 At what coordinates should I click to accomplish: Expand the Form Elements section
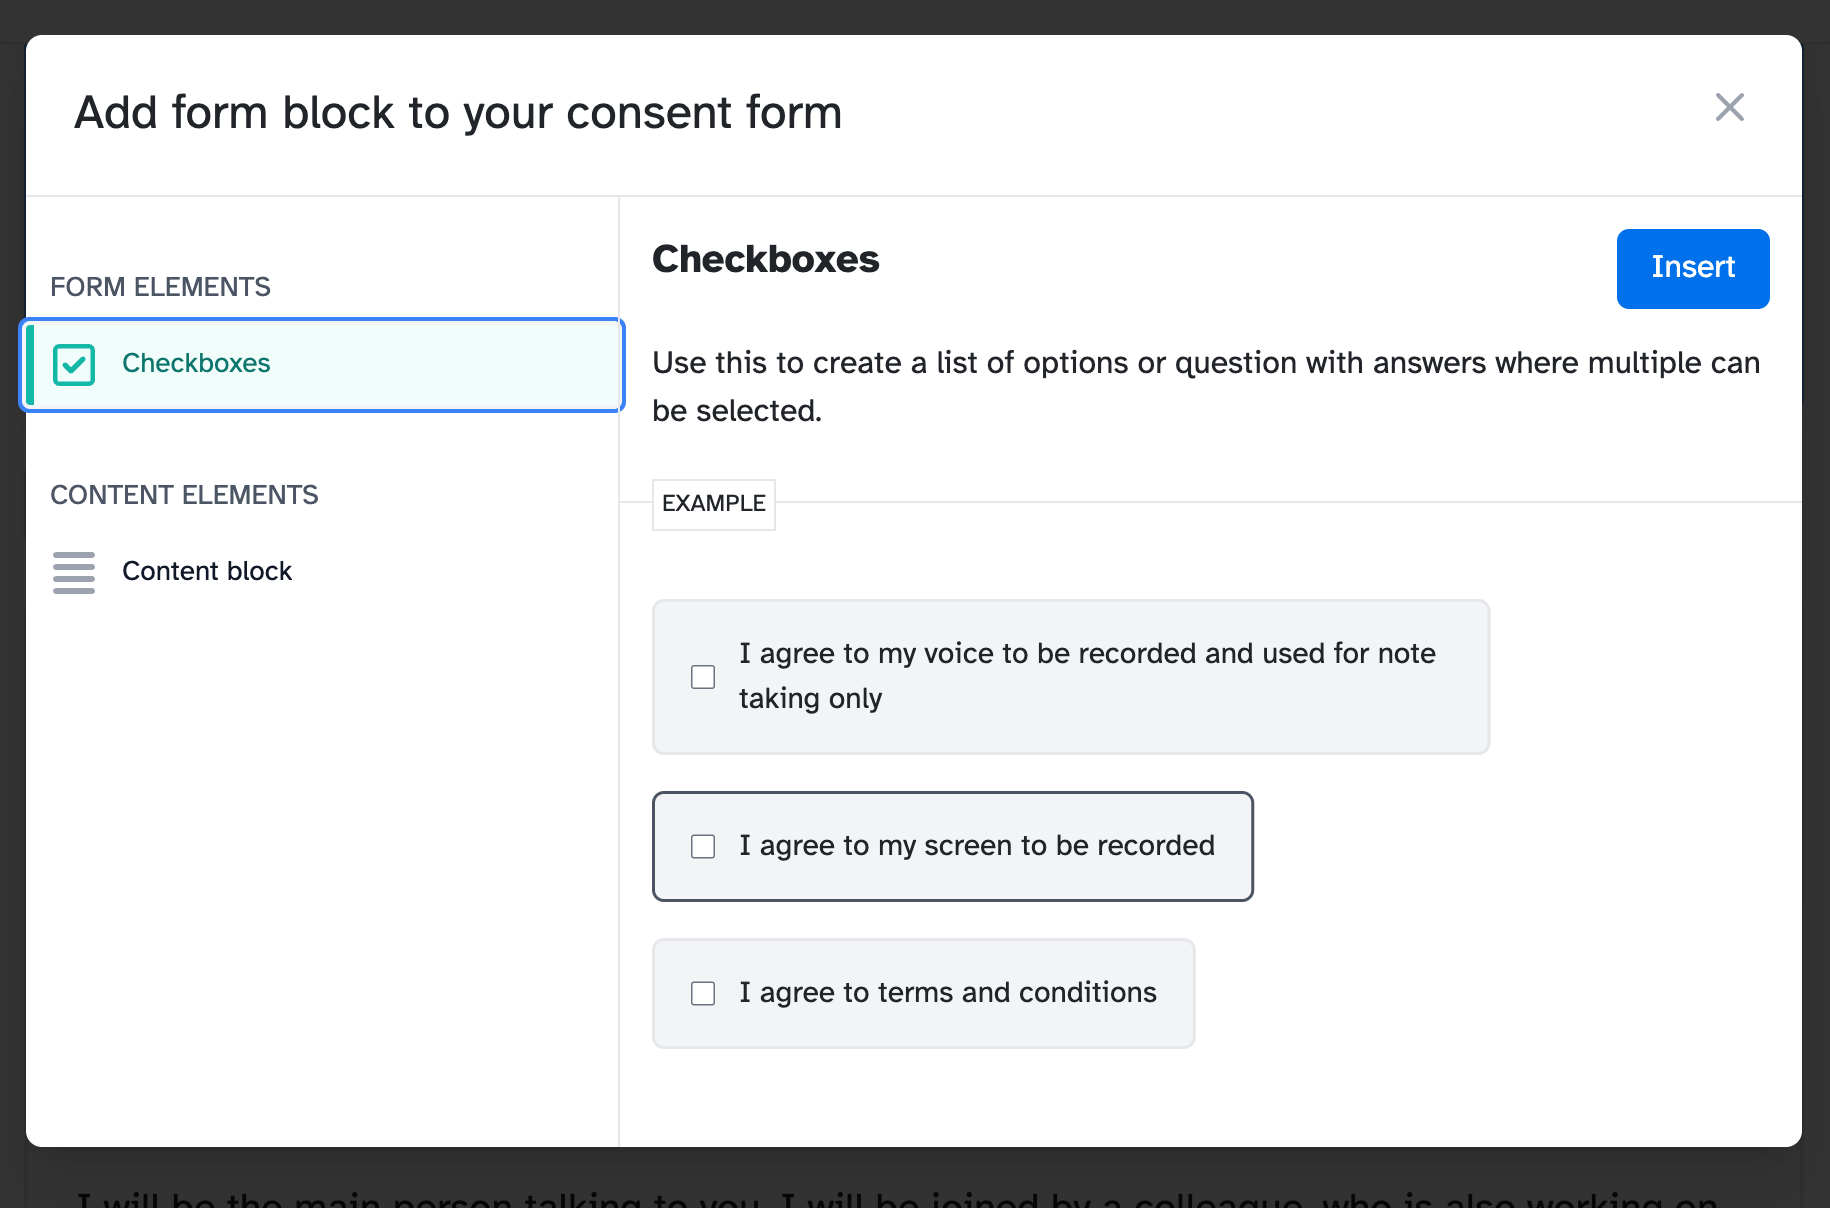[x=160, y=287]
